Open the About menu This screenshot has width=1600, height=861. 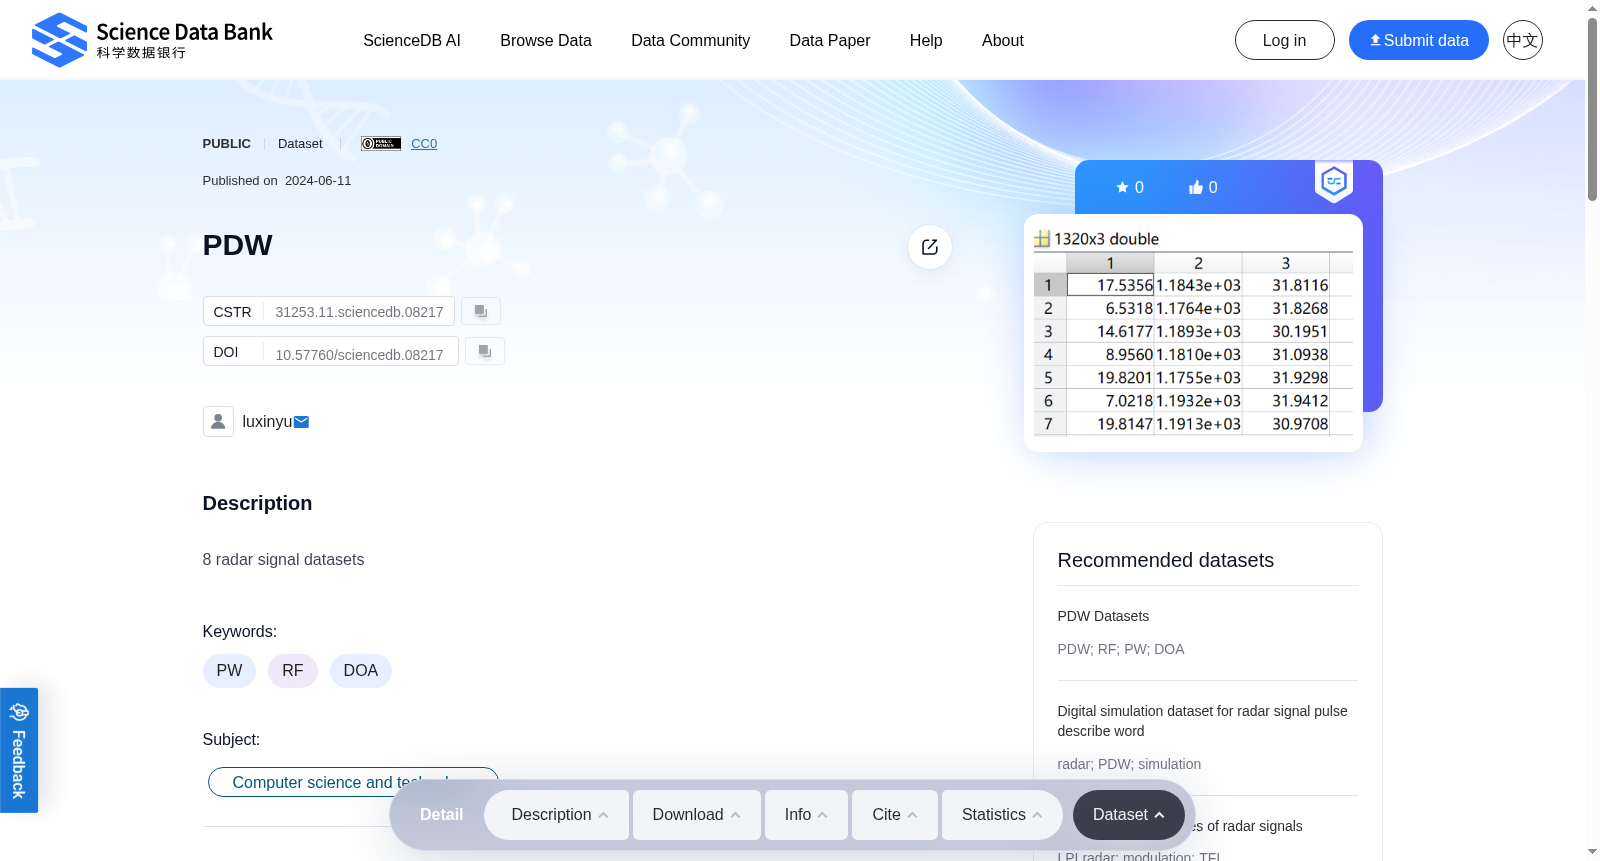[1003, 40]
